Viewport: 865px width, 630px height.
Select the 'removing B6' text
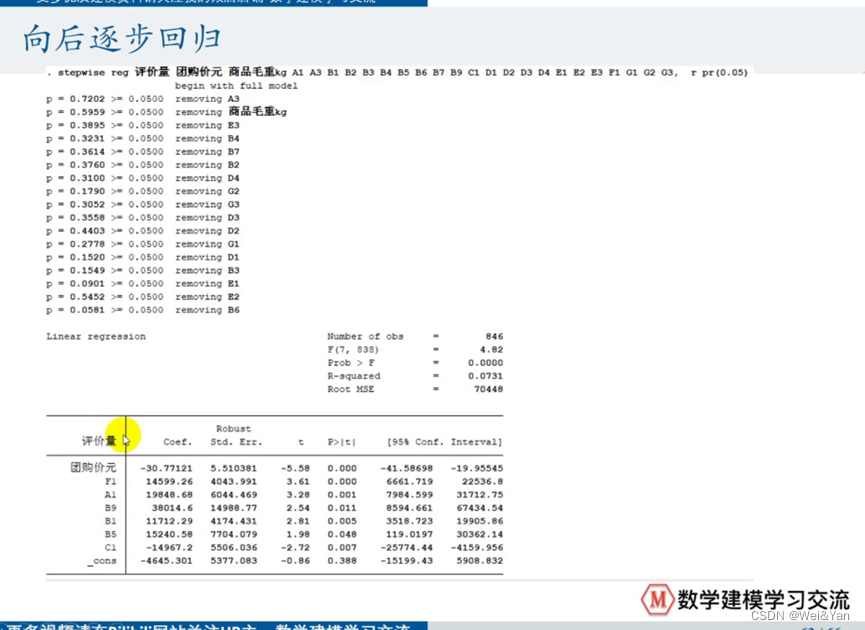click(x=207, y=311)
